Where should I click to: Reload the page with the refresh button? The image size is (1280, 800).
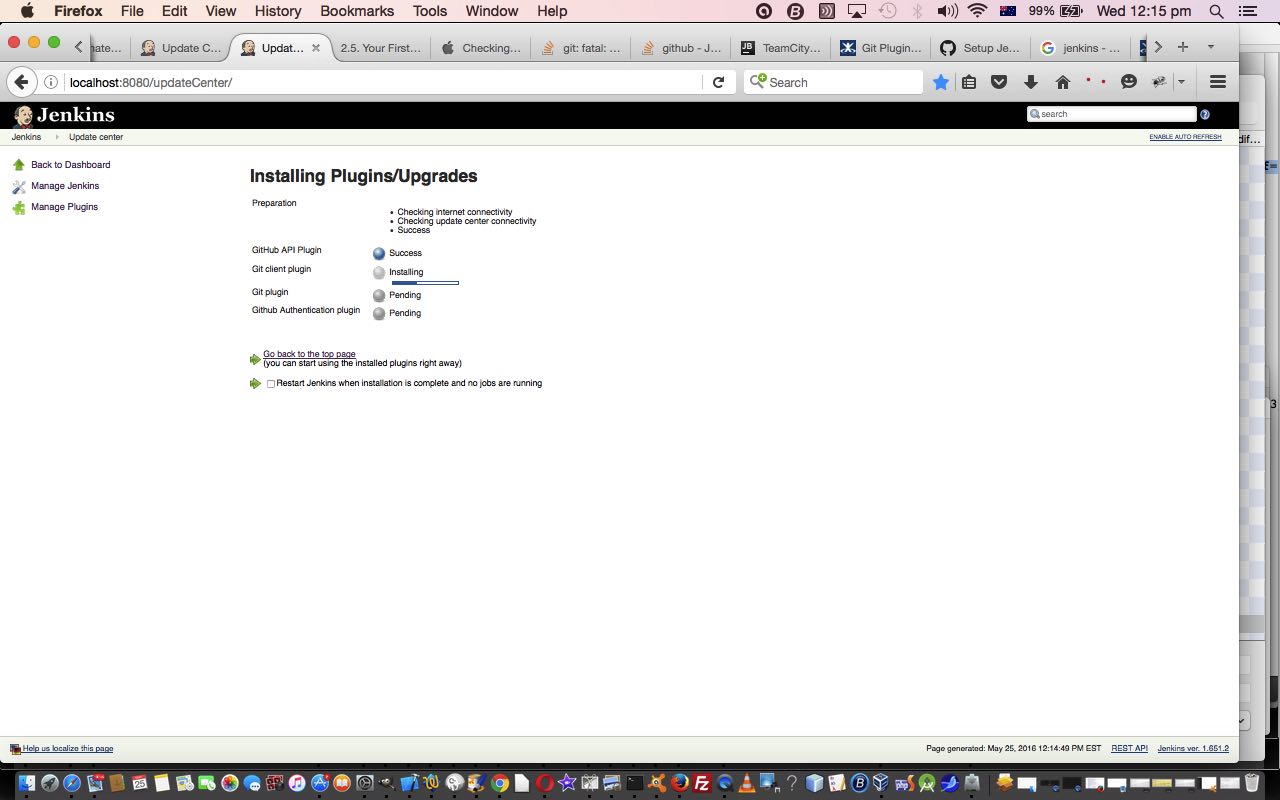718,82
